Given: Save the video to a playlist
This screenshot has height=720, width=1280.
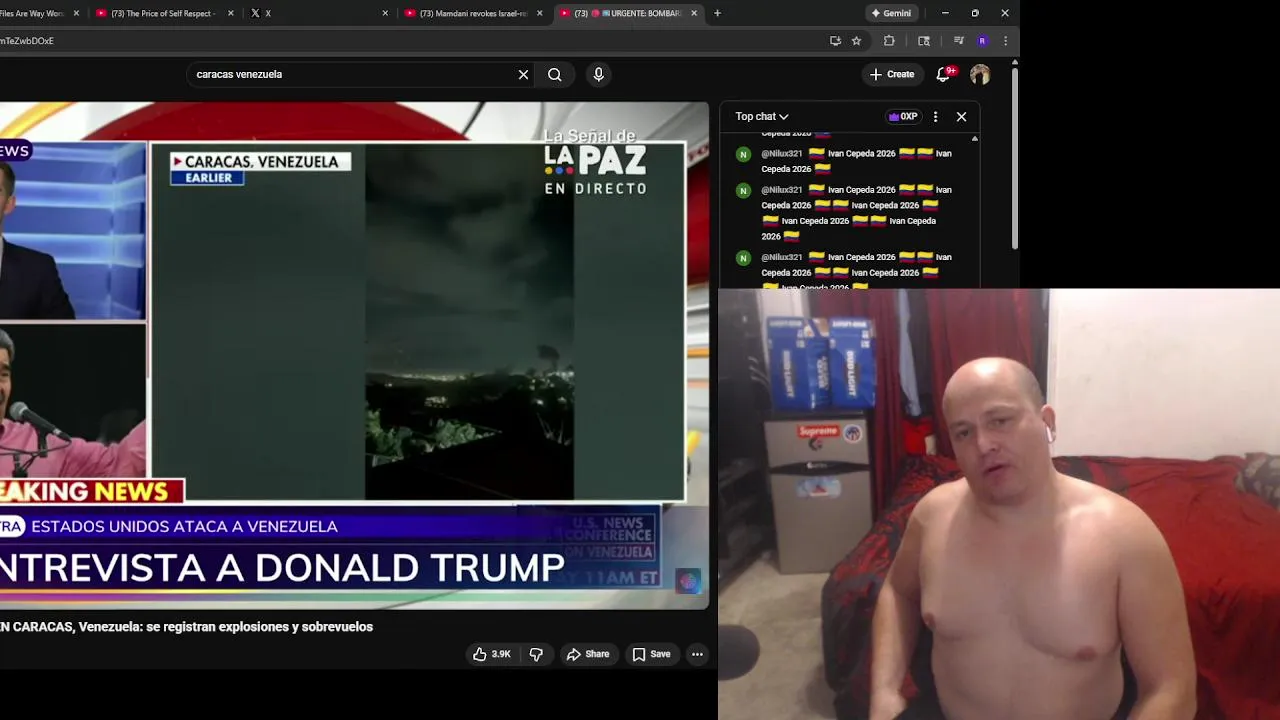Looking at the screenshot, I should pyautogui.click(x=651, y=654).
